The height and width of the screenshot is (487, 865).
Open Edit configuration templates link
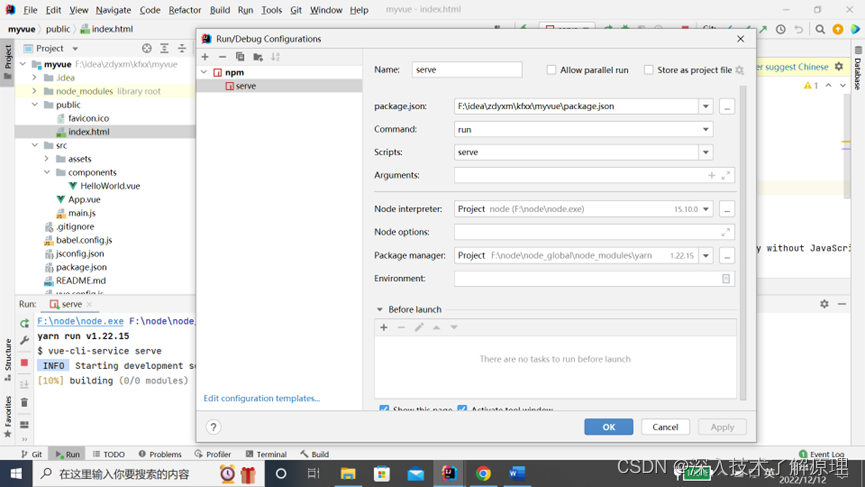pyautogui.click(x=261, y=398)
